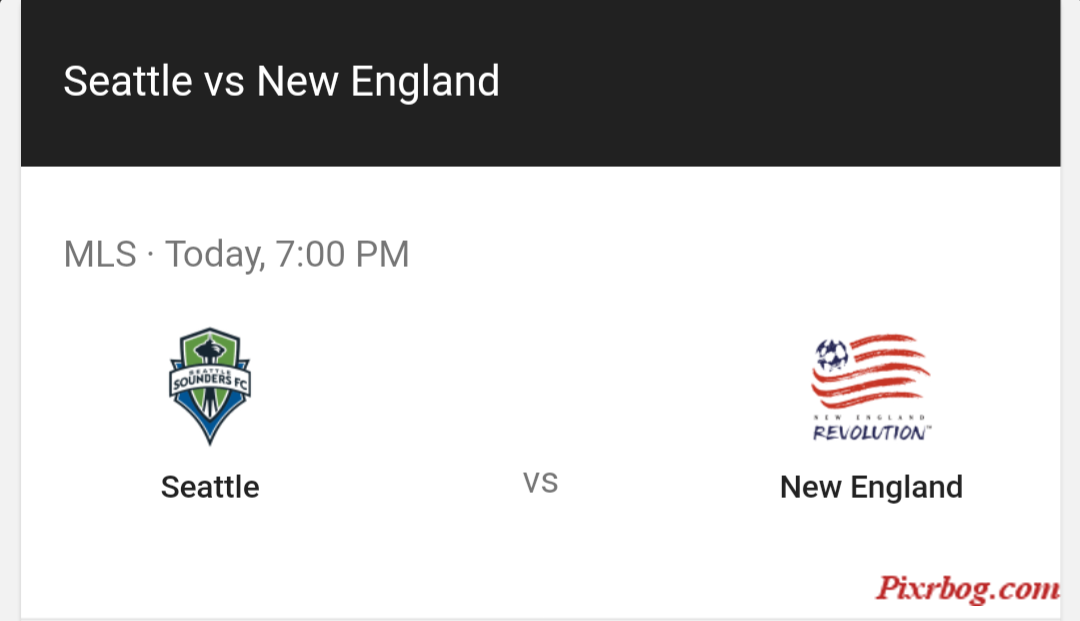The image size is (1080, 621).
Task: Visit the Pixrbog.com watermark link
Action: (x=968, y=589)
